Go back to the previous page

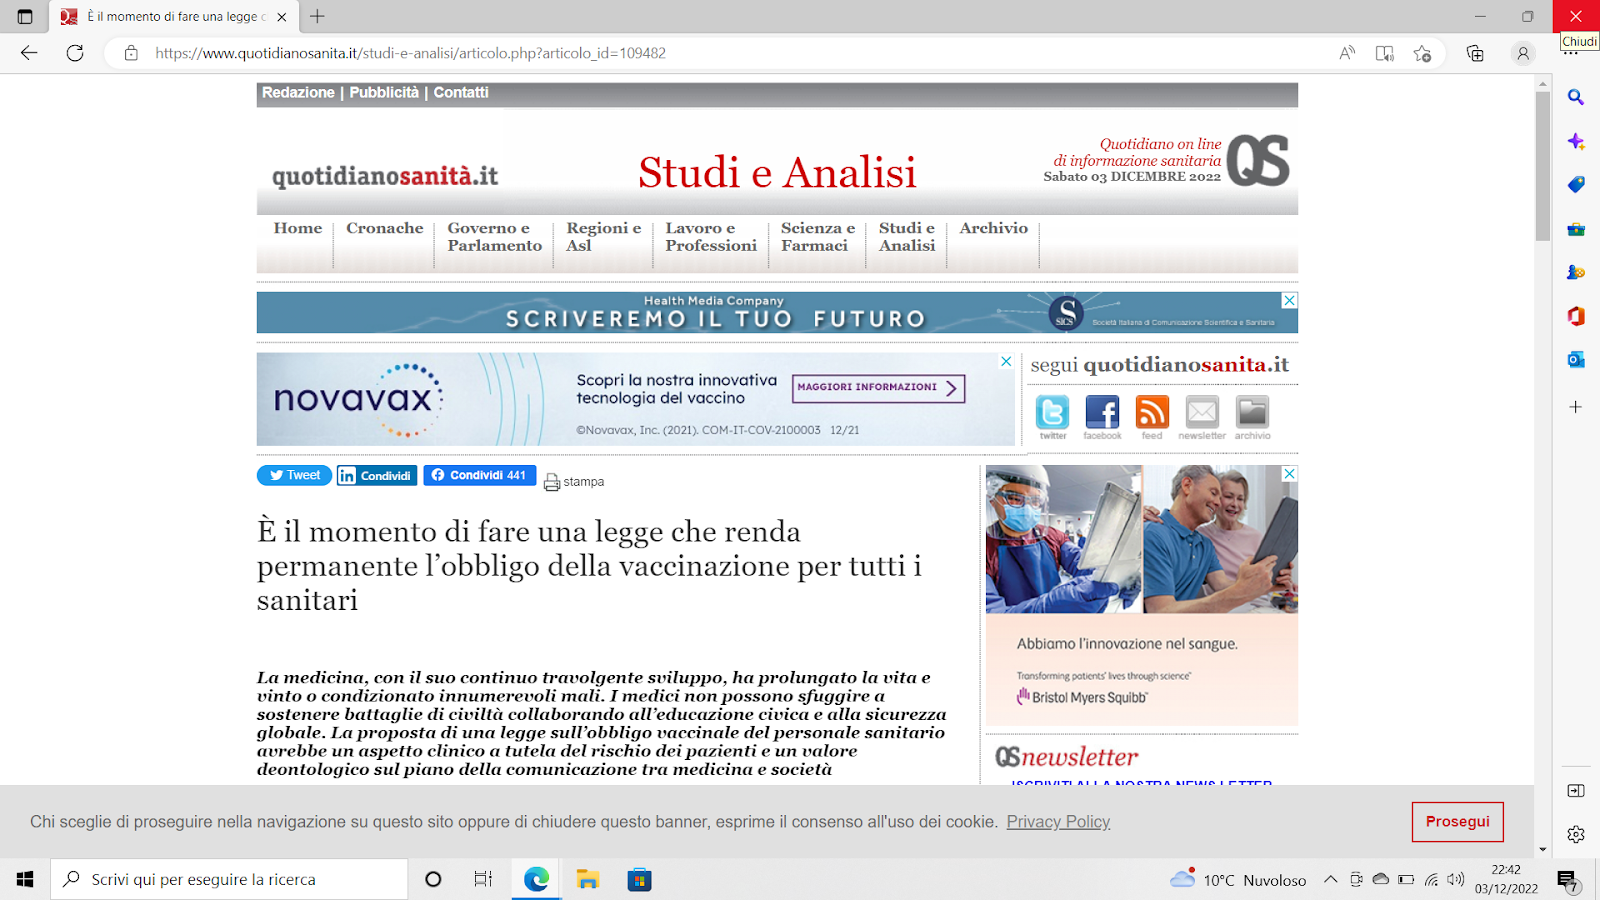(x=29, y=53)
